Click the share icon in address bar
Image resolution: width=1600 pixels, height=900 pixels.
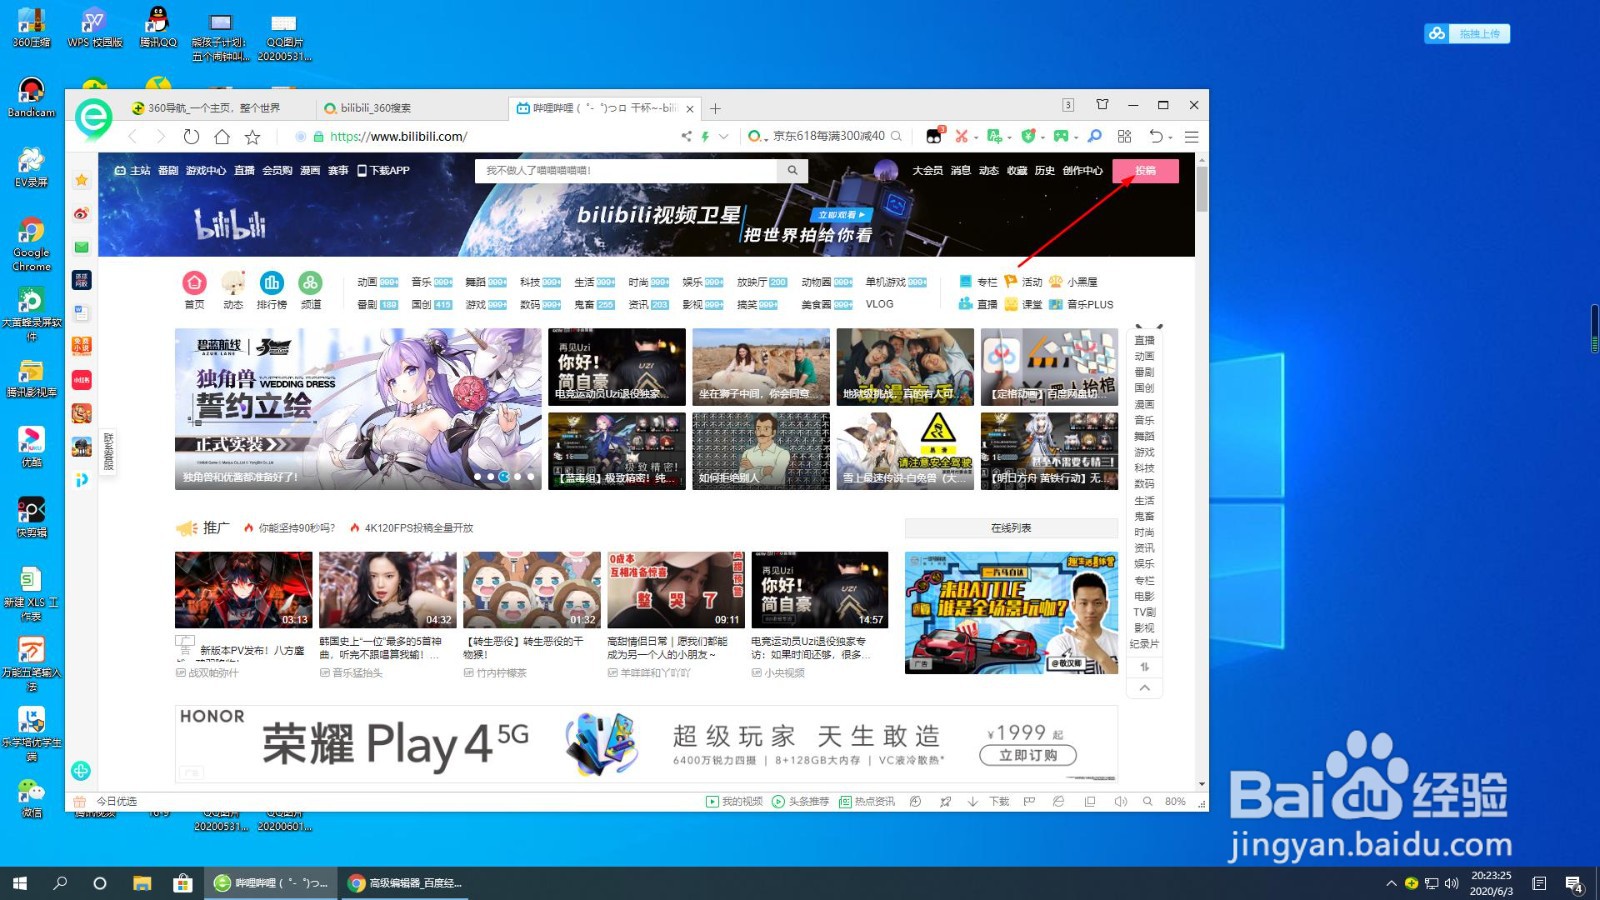click(686, 136)
